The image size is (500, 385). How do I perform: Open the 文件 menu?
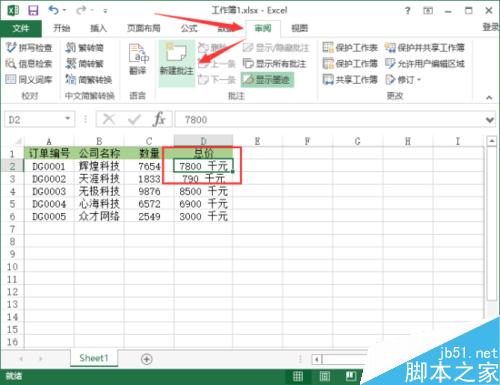point(21,29)
